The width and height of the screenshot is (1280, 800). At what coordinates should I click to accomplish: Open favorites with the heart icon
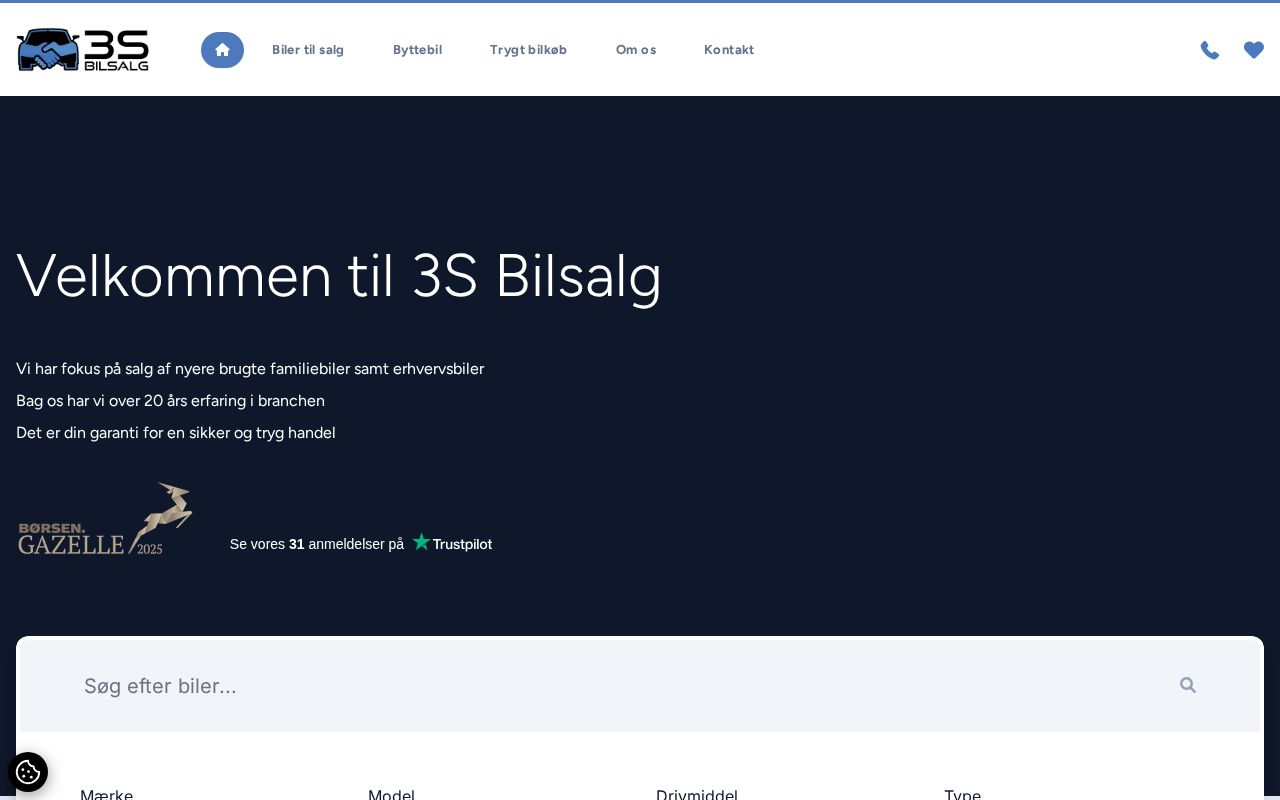click(1254, 50)
